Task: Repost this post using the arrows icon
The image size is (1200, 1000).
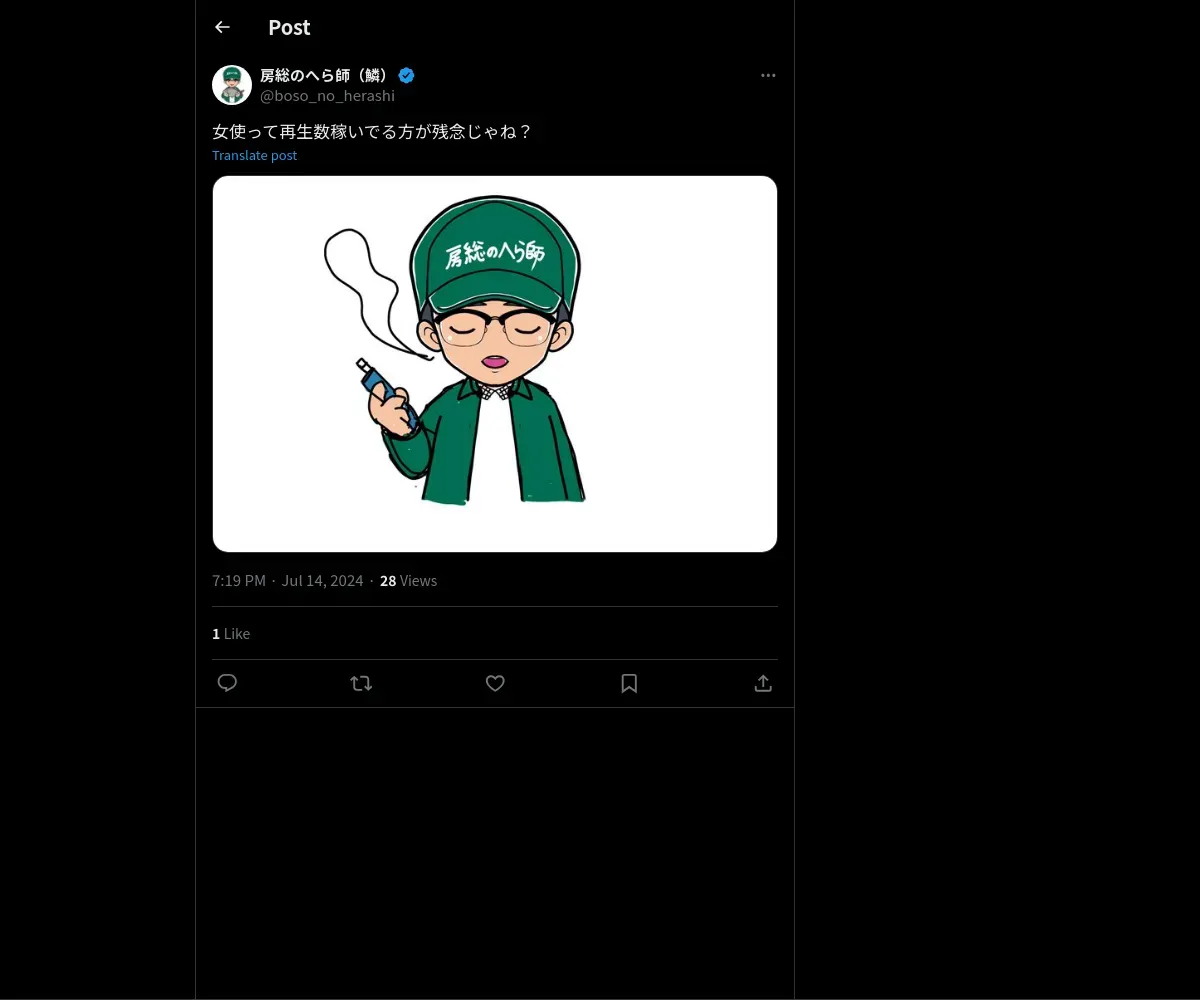Action: [x=361, y=683]
